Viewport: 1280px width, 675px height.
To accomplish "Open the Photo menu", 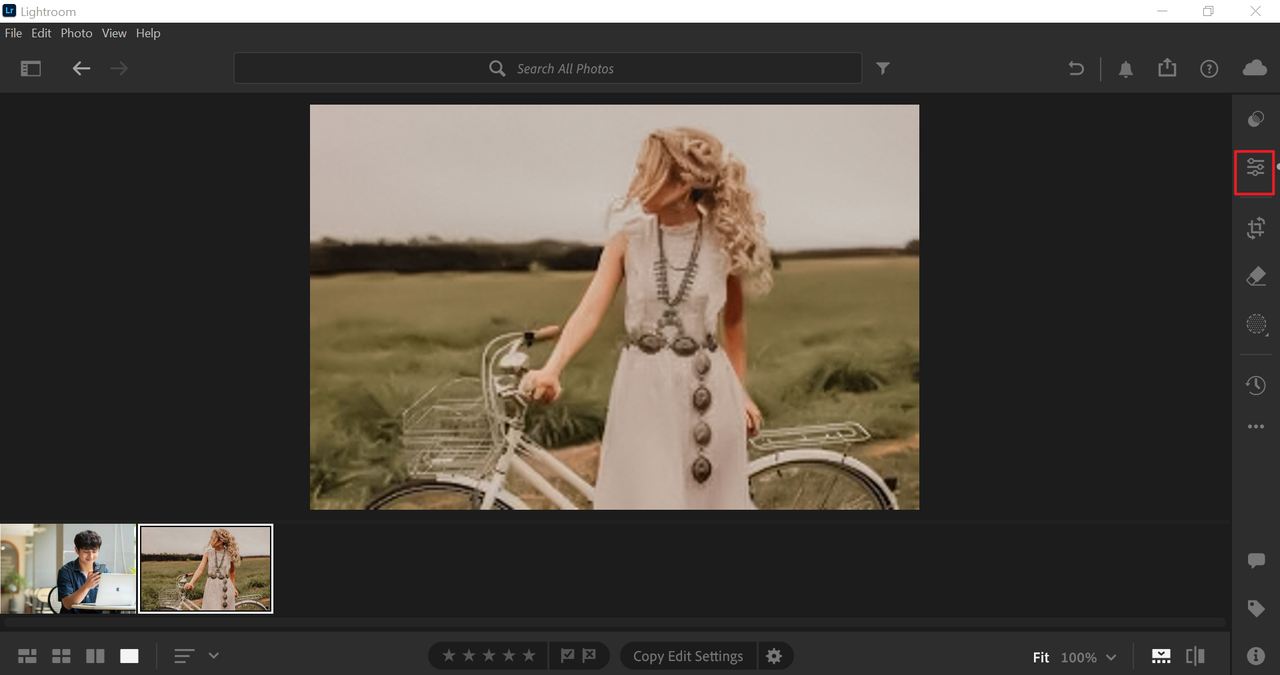I will tap(76, 33).
